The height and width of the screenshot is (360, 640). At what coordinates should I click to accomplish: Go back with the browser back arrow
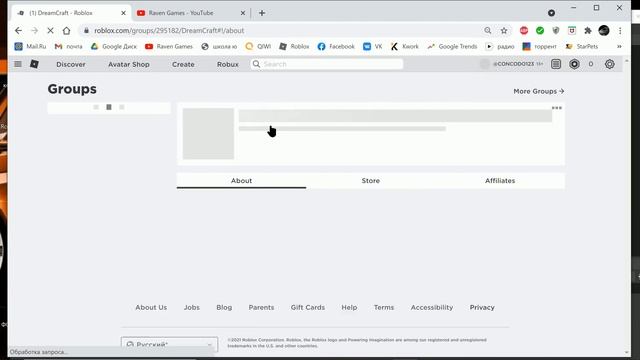point(18,31)
